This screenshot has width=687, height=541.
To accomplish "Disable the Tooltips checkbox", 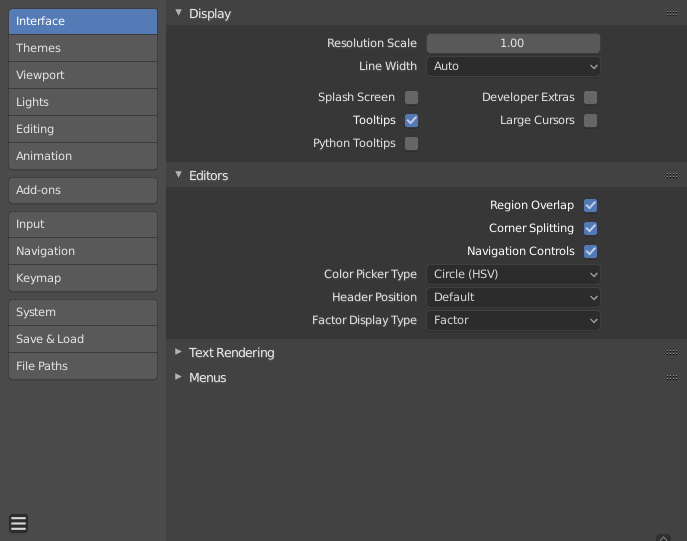I will (x=411, y=120).
